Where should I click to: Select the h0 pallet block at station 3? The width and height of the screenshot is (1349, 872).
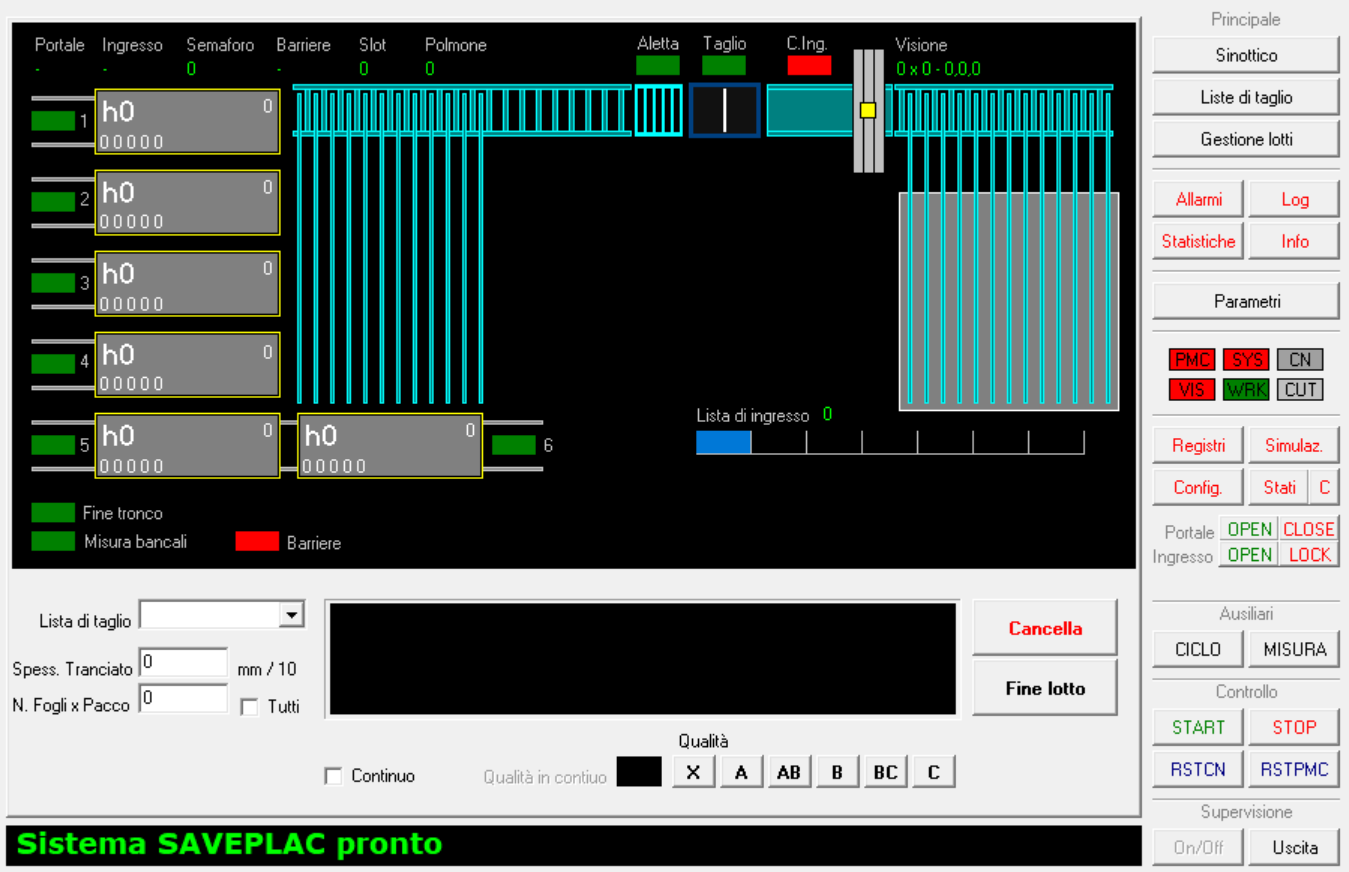pyautogui.click(x=187, y=283)
